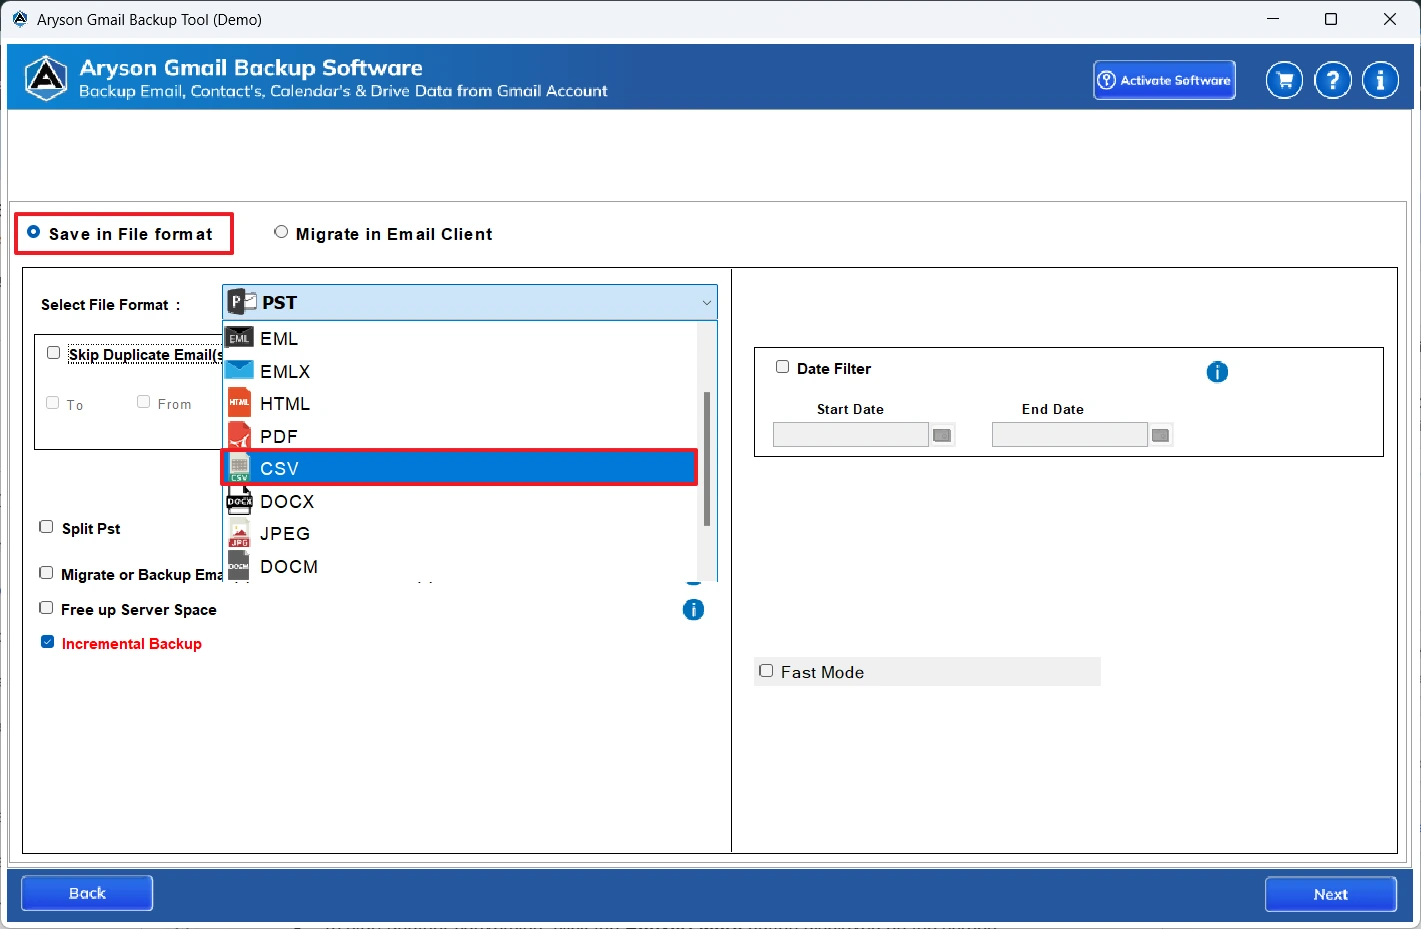Image resolution: width=1421 pixels, height=929 pixels.
Task: Click the Free up Server Space info icon
Action: pyautogui.click(x=693, y=610)
